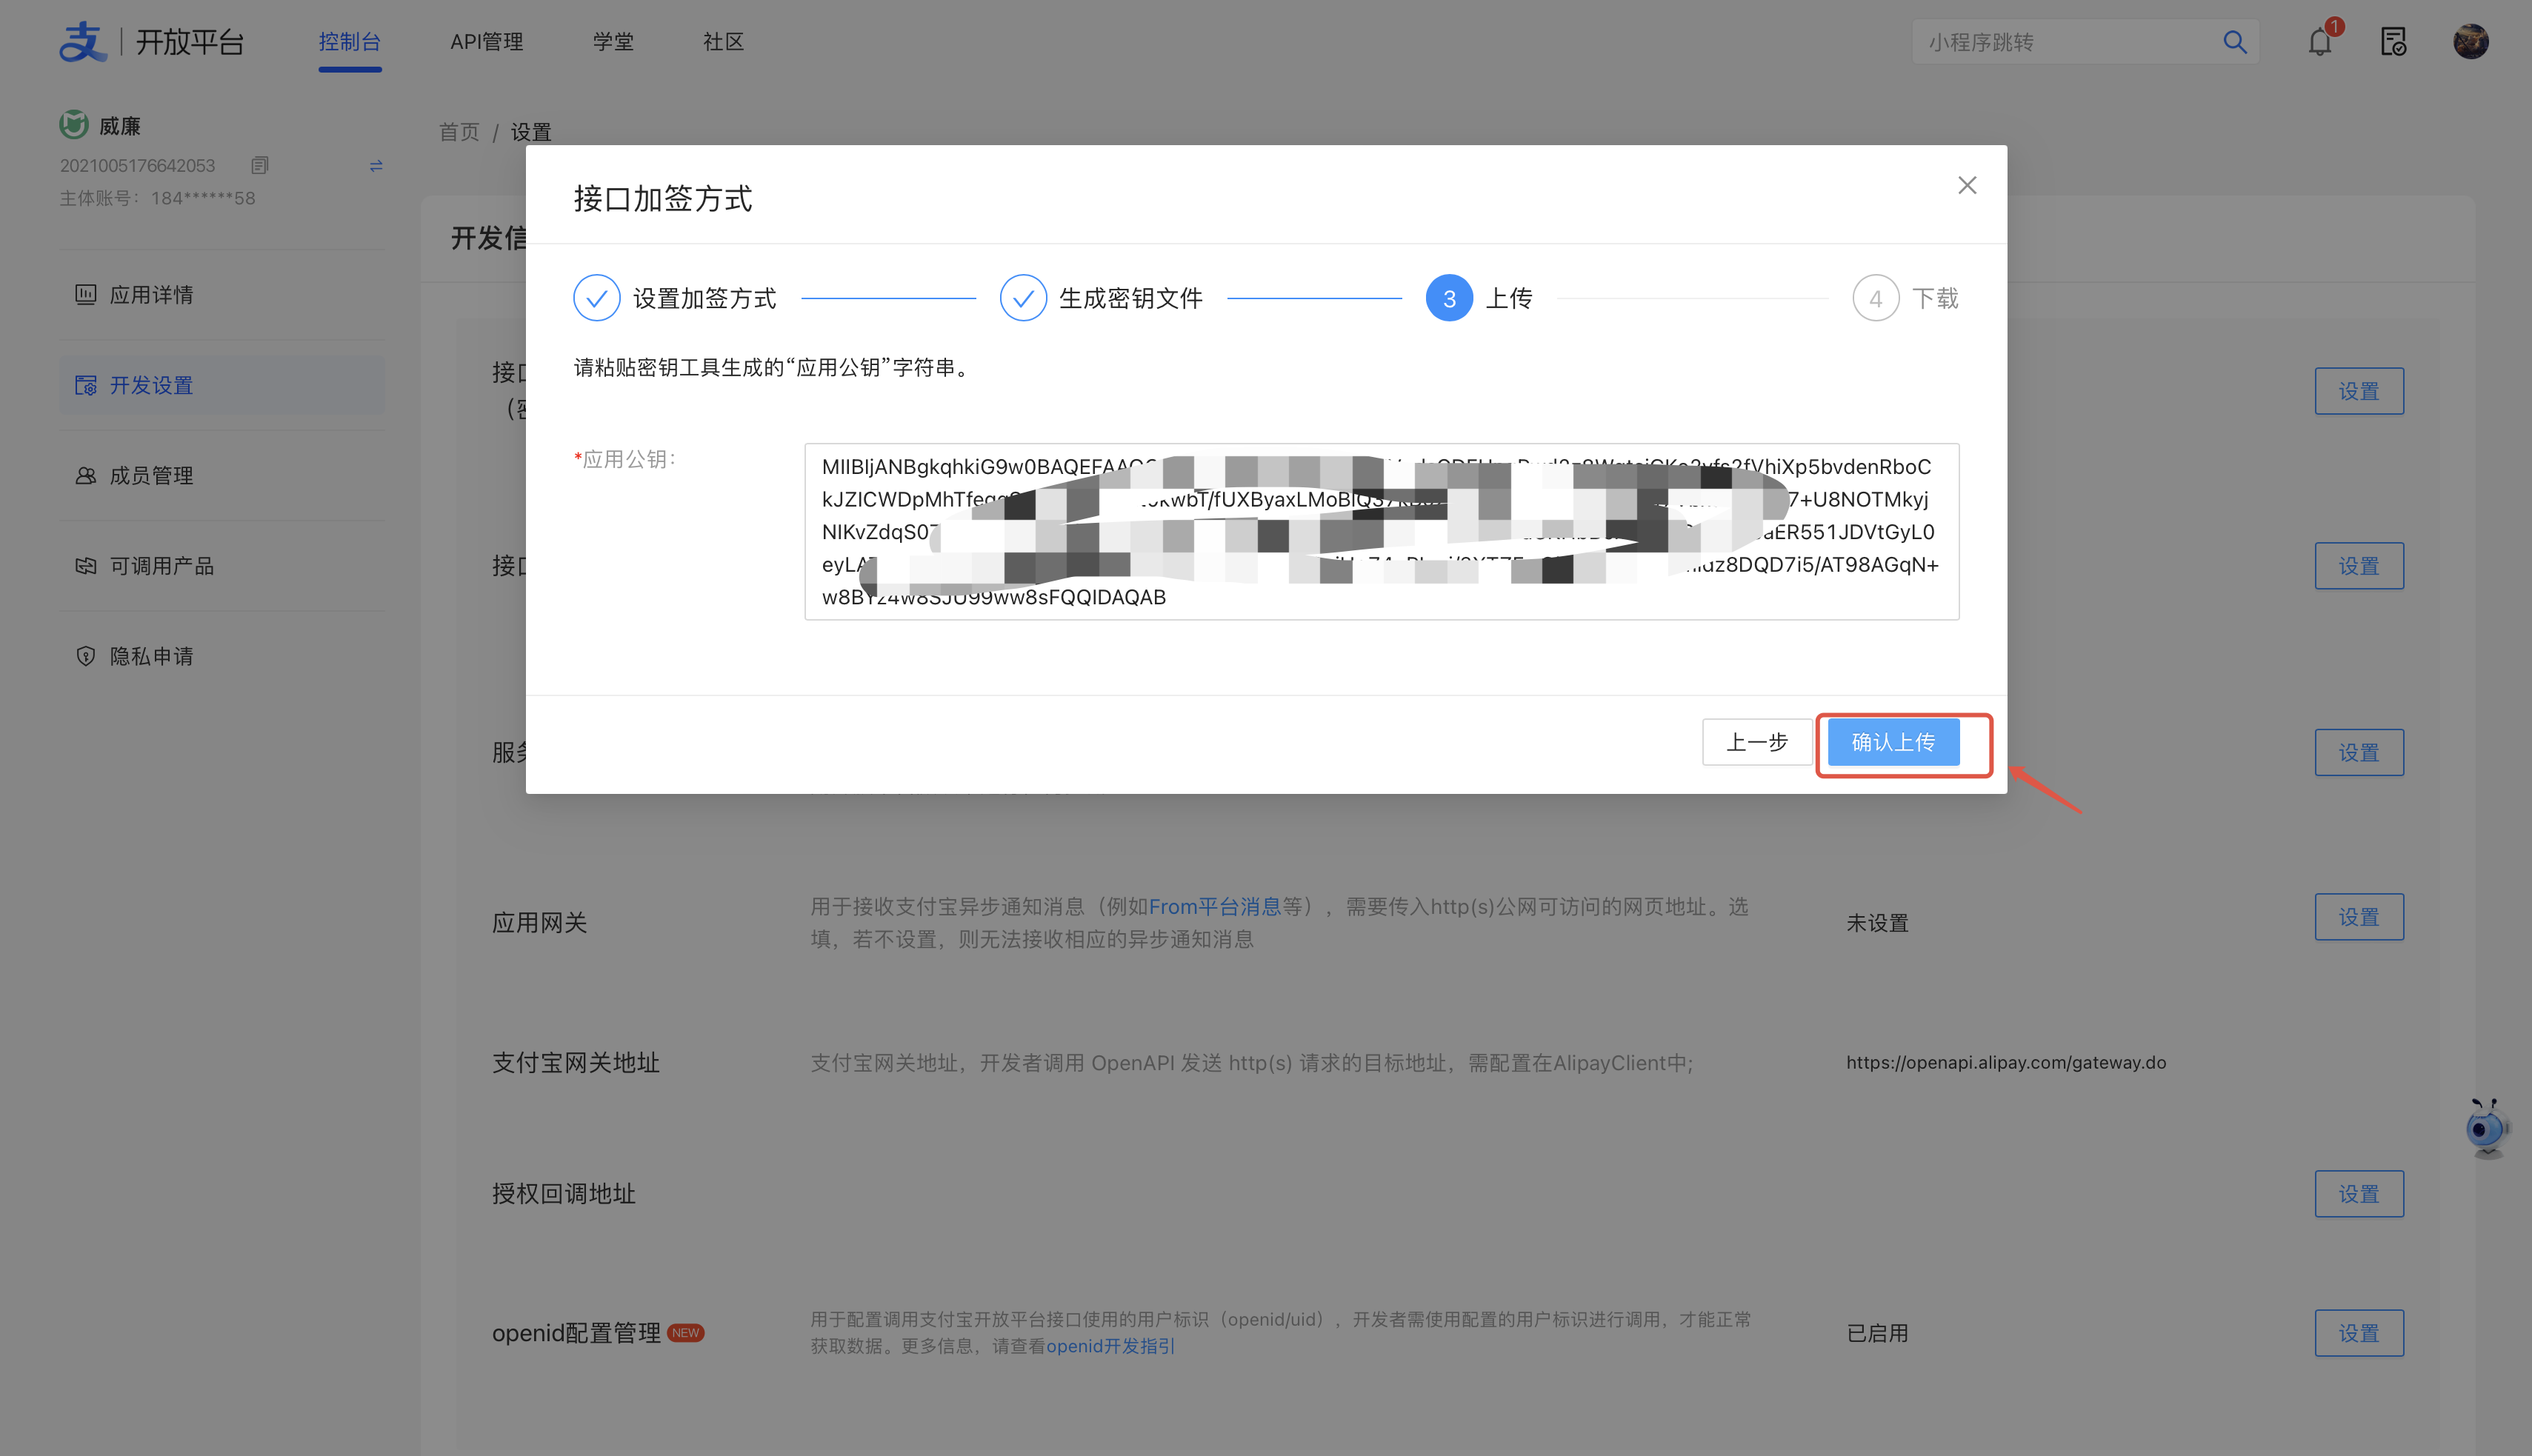Screen dimensions: 2532x1456
Task: Click the 首页 breadcrumb link
Action: point(459,132)
